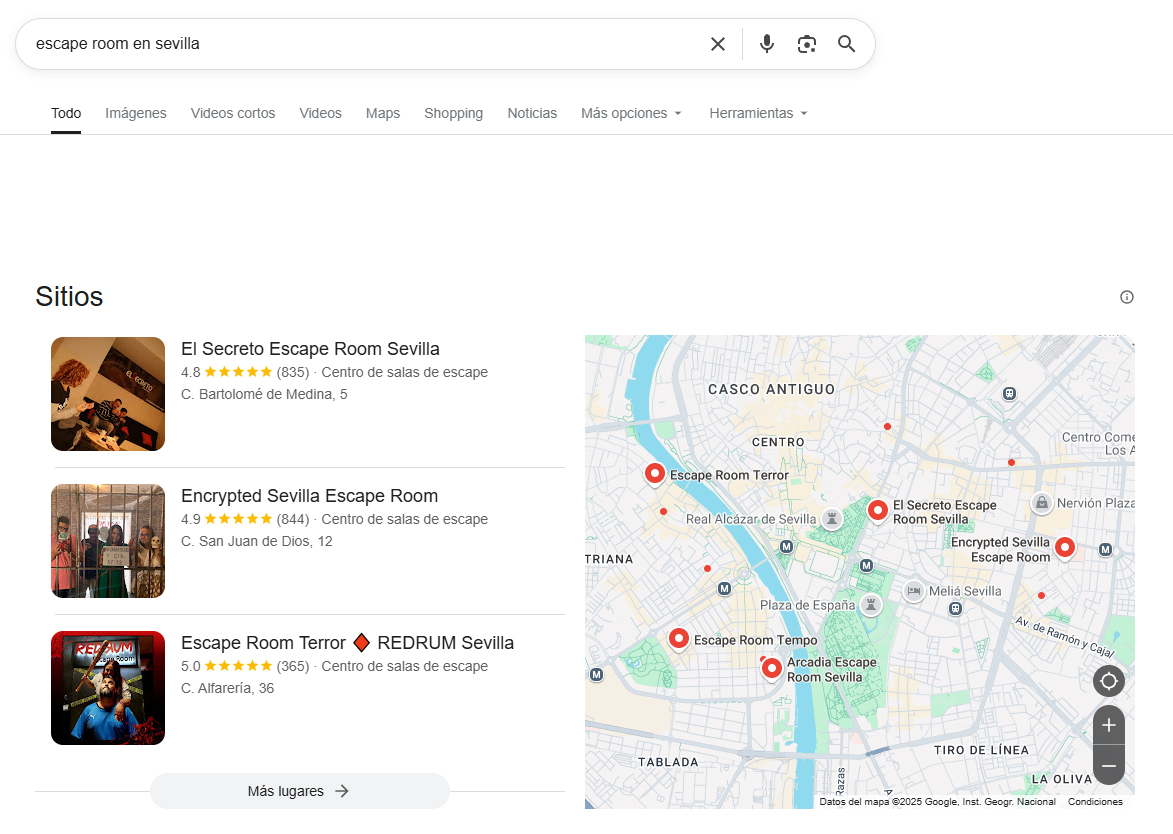Open search by image camera icon
The width and height of the screenshot is (1173, 834).
tap(806, 44)
